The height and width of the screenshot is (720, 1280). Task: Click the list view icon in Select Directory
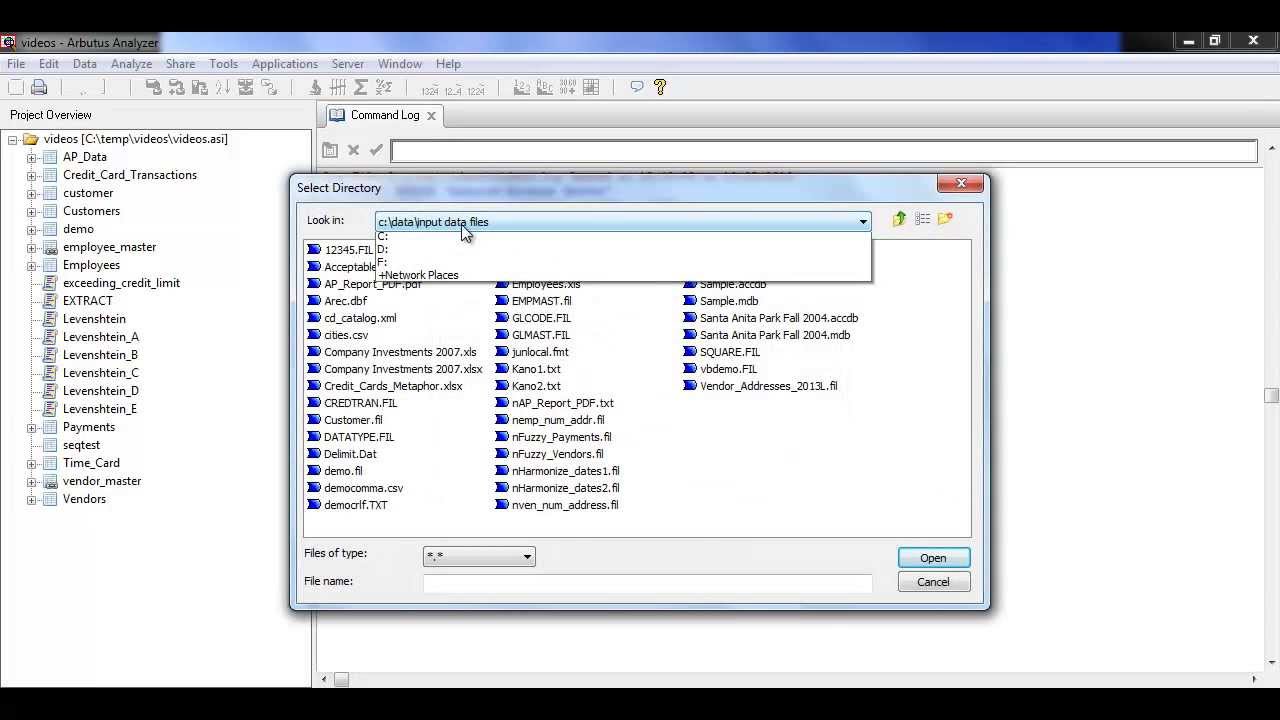pos(922,219)
